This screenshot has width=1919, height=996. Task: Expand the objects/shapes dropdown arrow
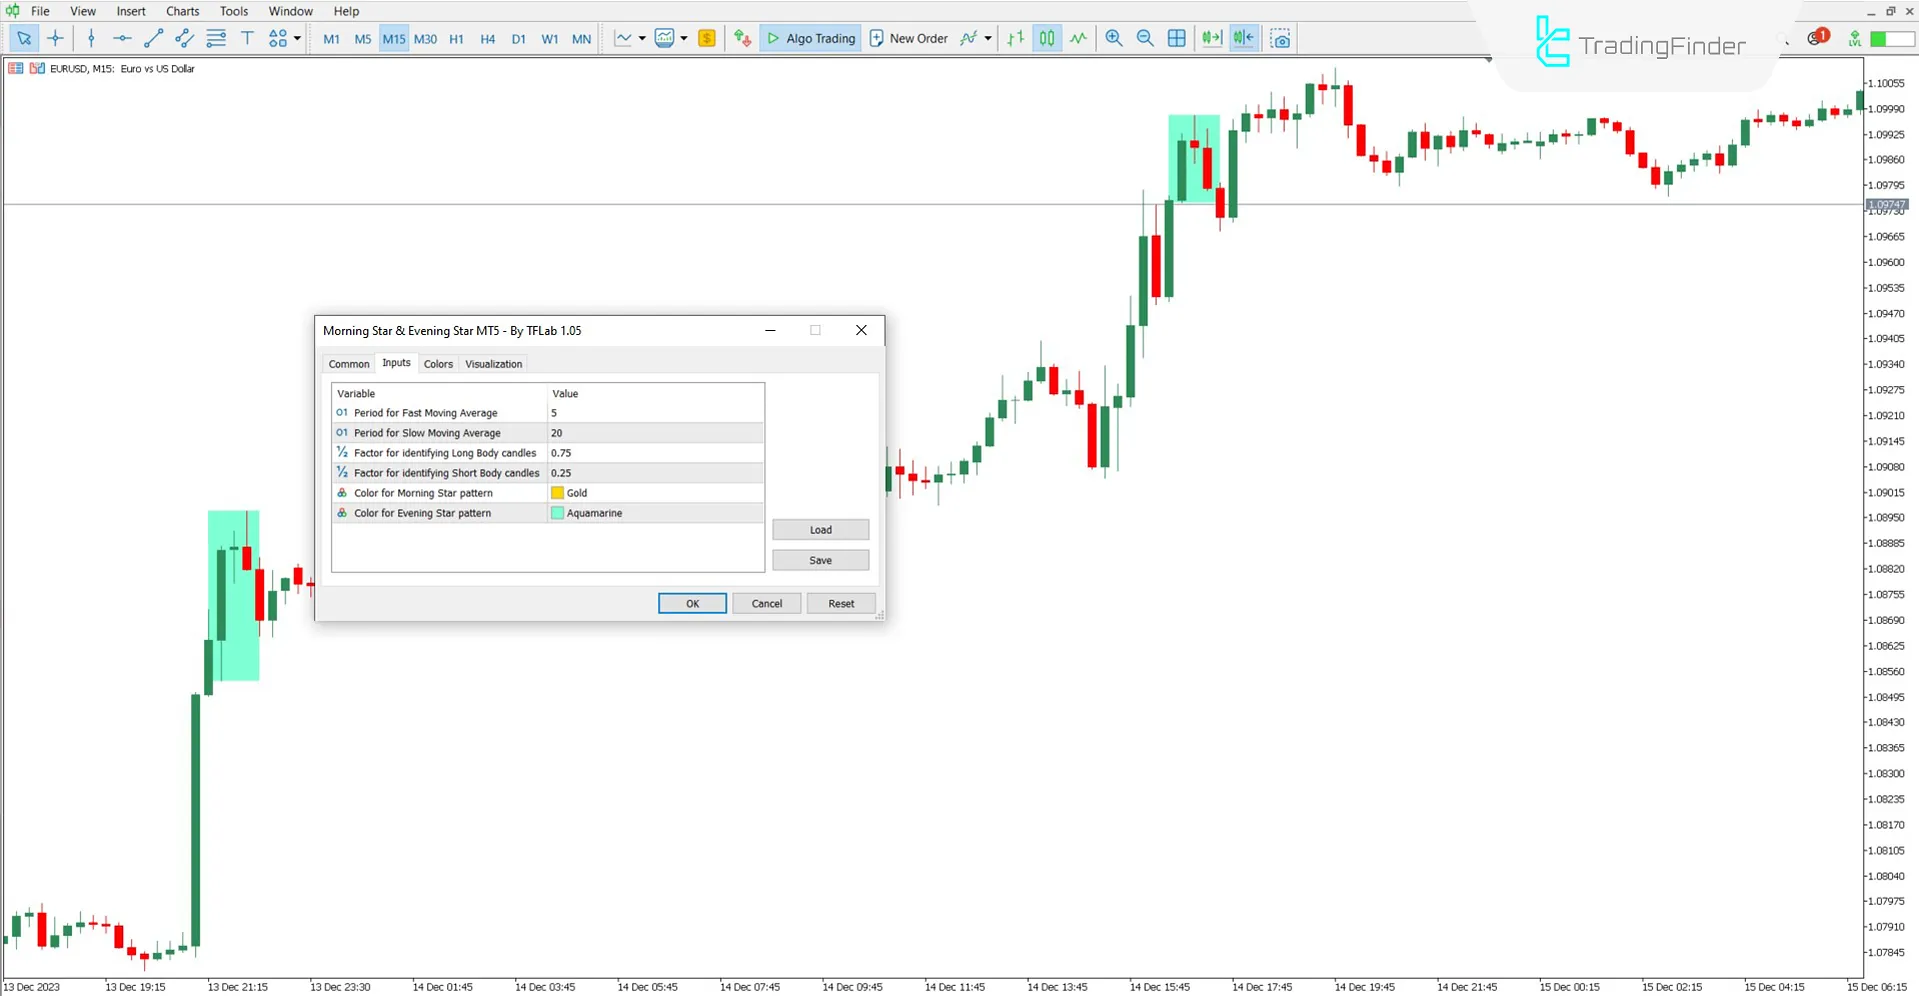point(298,38)
